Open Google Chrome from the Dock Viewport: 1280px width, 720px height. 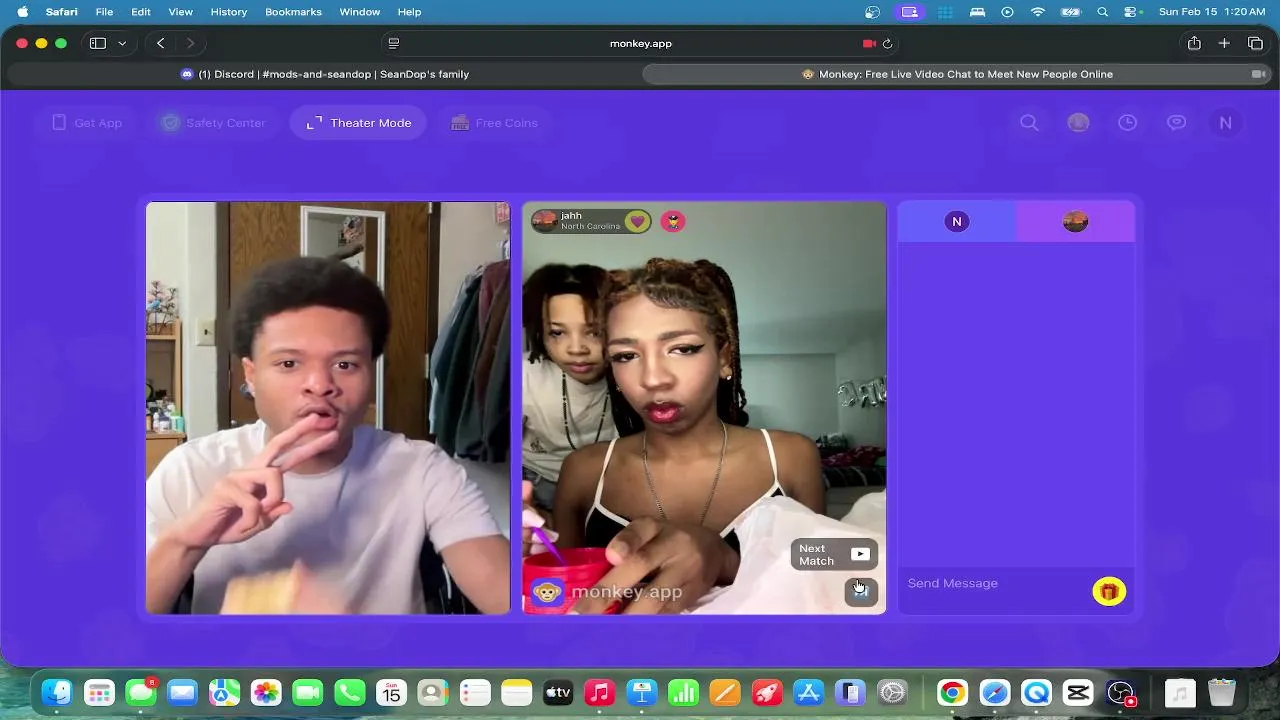953,692
